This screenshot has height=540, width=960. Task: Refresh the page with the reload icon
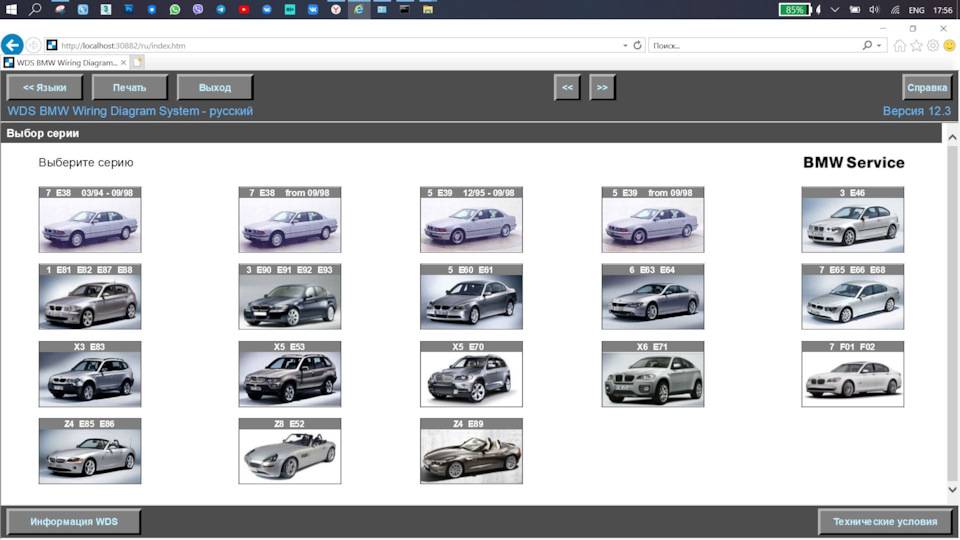click(637, 45)
